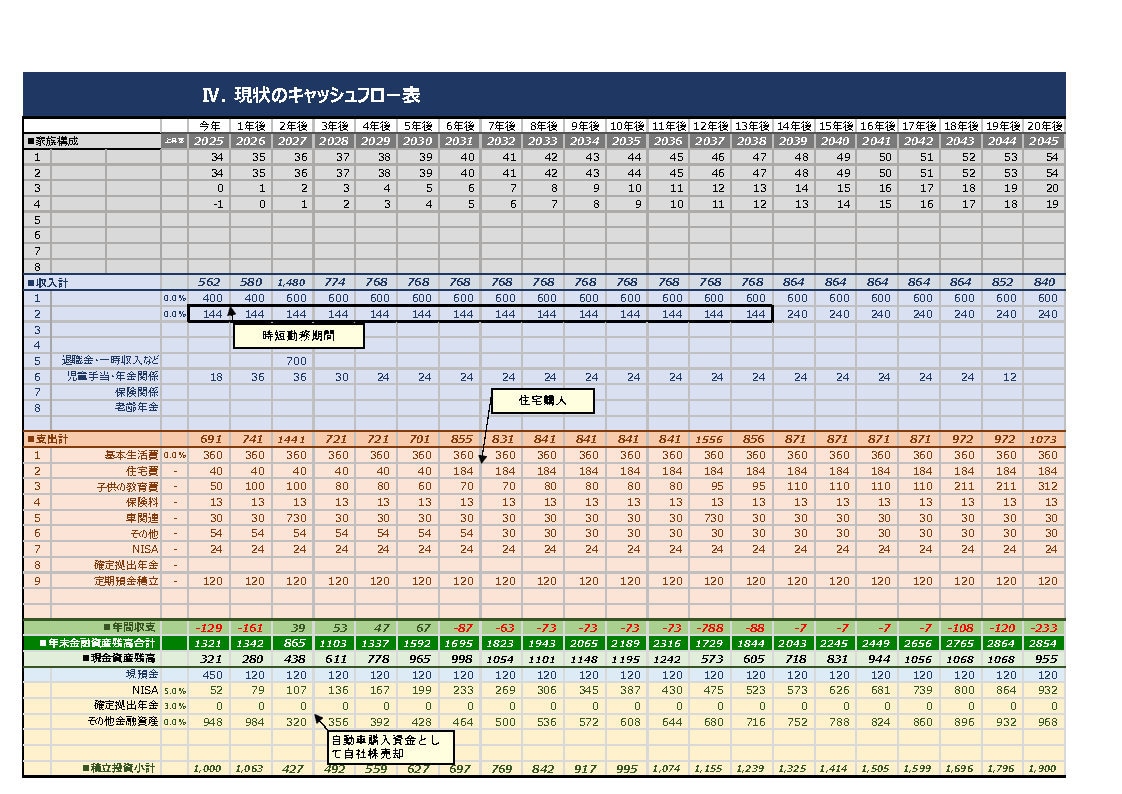The height and width of the screenshot is (794, 1122).
Task: Click the 312 education cost cell
Action: 1044,486
